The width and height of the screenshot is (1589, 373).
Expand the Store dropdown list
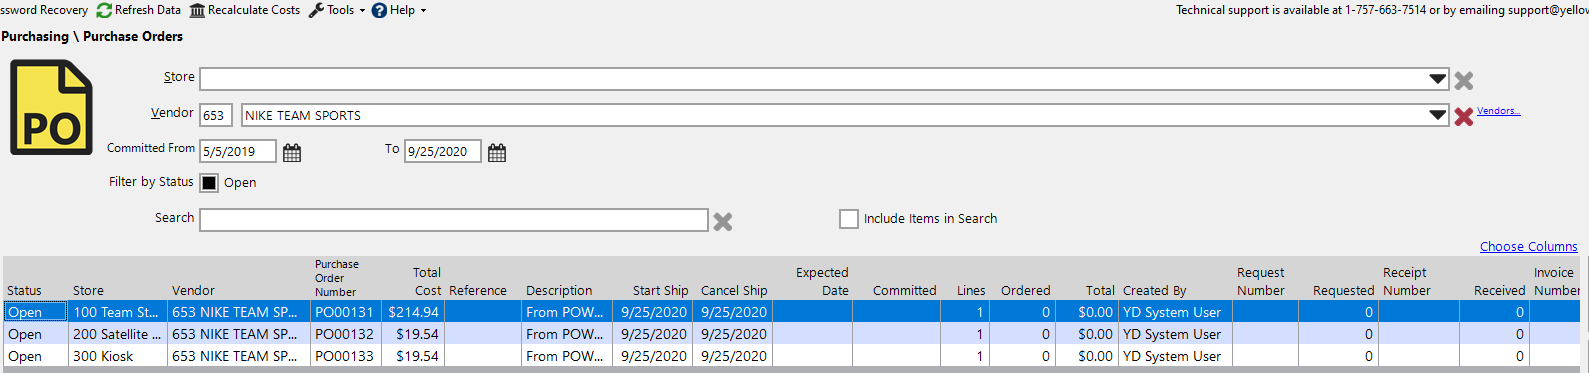click(x=1438, y=79)
